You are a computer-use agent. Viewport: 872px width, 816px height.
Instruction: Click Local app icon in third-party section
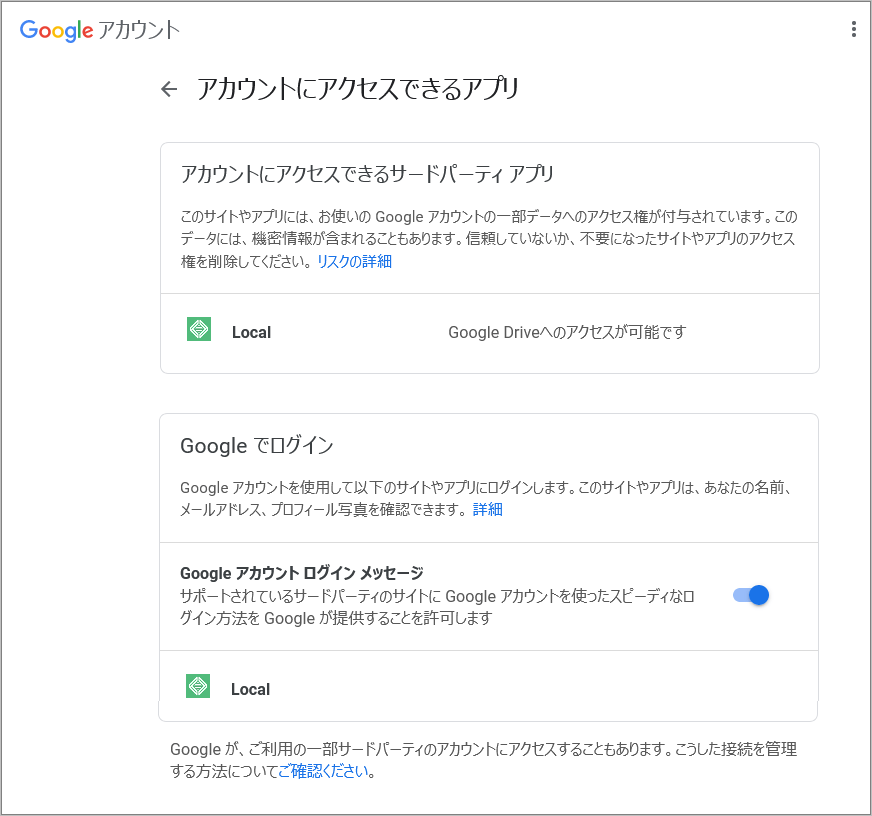pyautogui.click(x=199, y=329)
